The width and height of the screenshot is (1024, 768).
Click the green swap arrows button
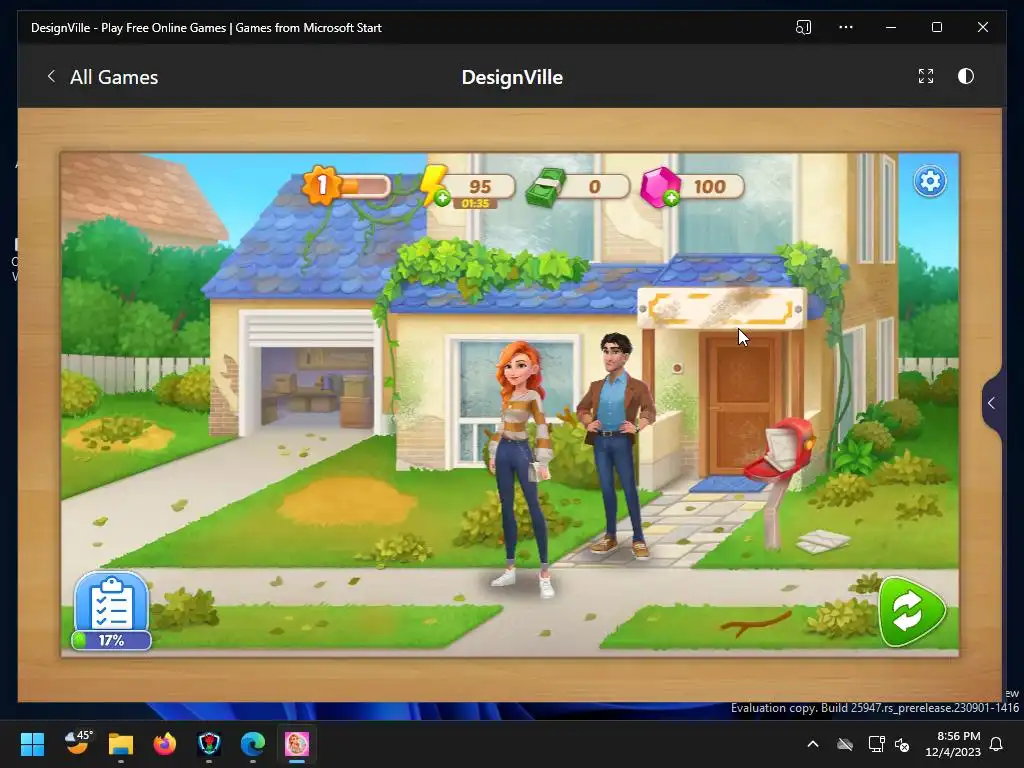click(x=911, y=612)
